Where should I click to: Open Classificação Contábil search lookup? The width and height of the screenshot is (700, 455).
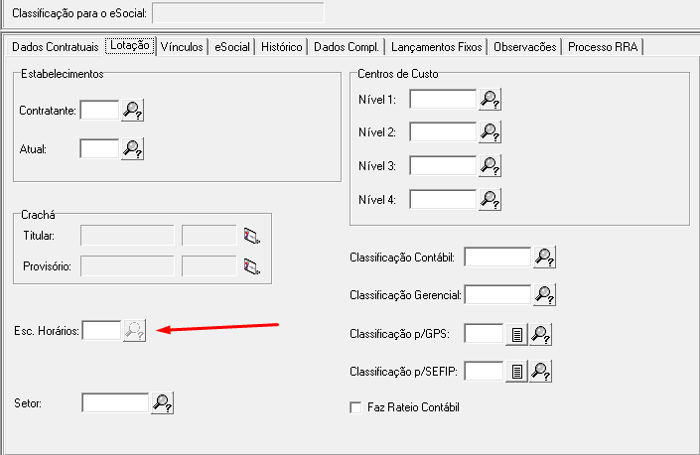point(544,258)
